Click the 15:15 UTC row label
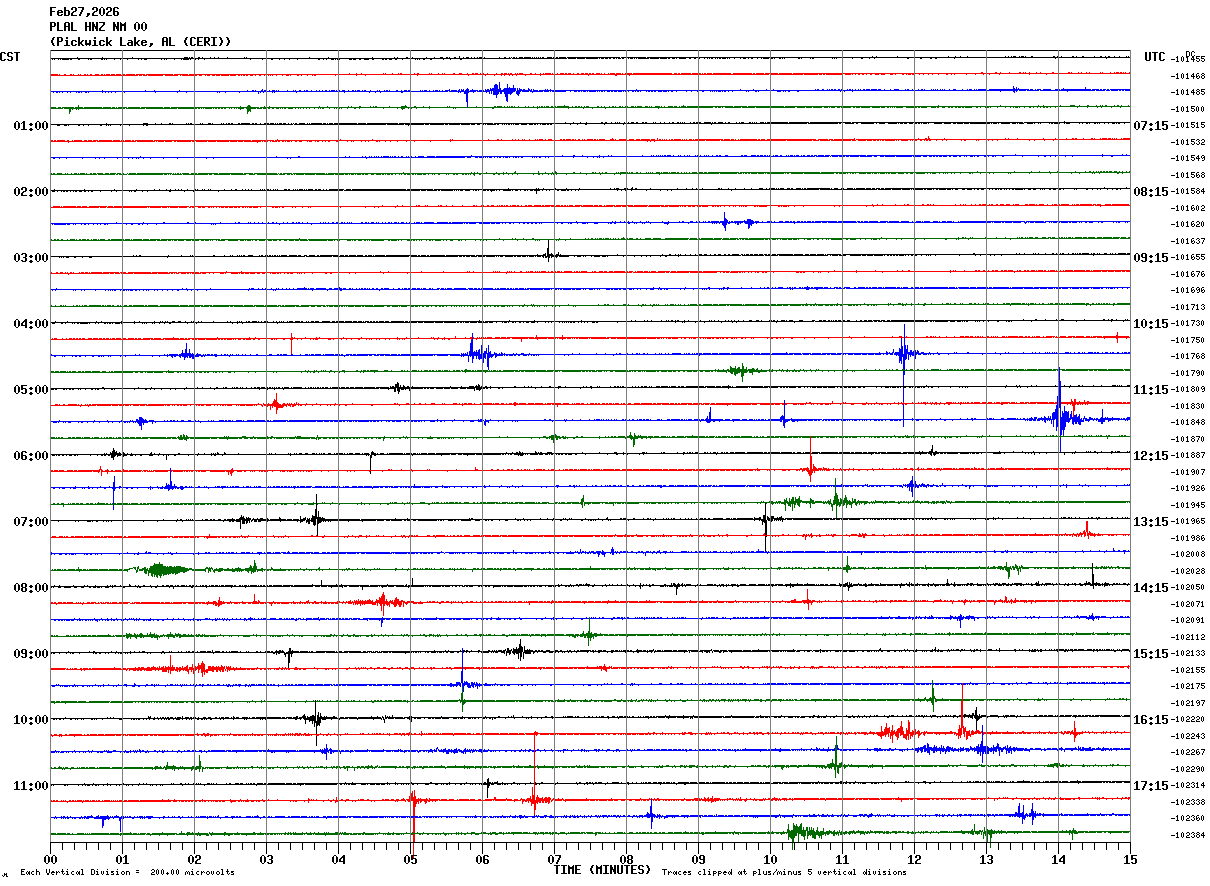 tap(1151, 654)
